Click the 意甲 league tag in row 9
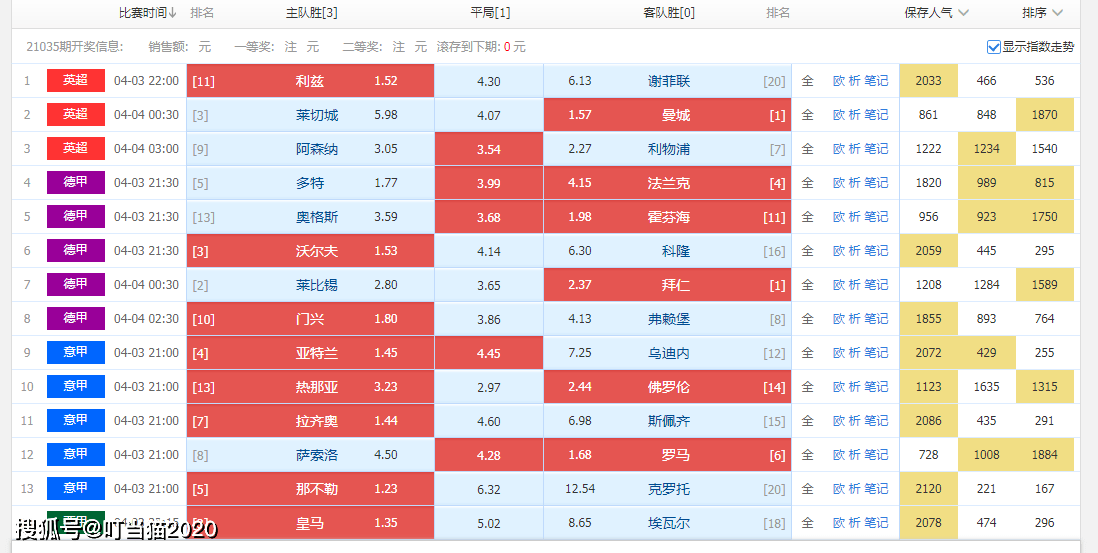The width and height of the screenshot is (1098, 553). [x=76, y=353]
